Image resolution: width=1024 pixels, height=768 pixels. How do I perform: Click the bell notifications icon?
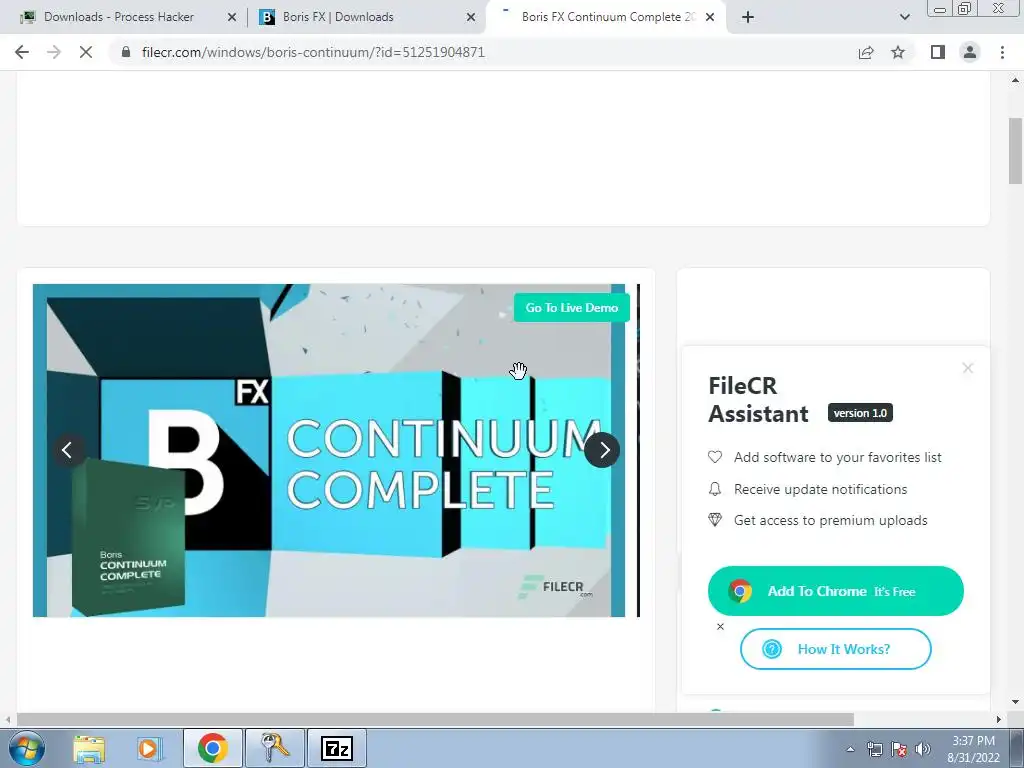715,489
